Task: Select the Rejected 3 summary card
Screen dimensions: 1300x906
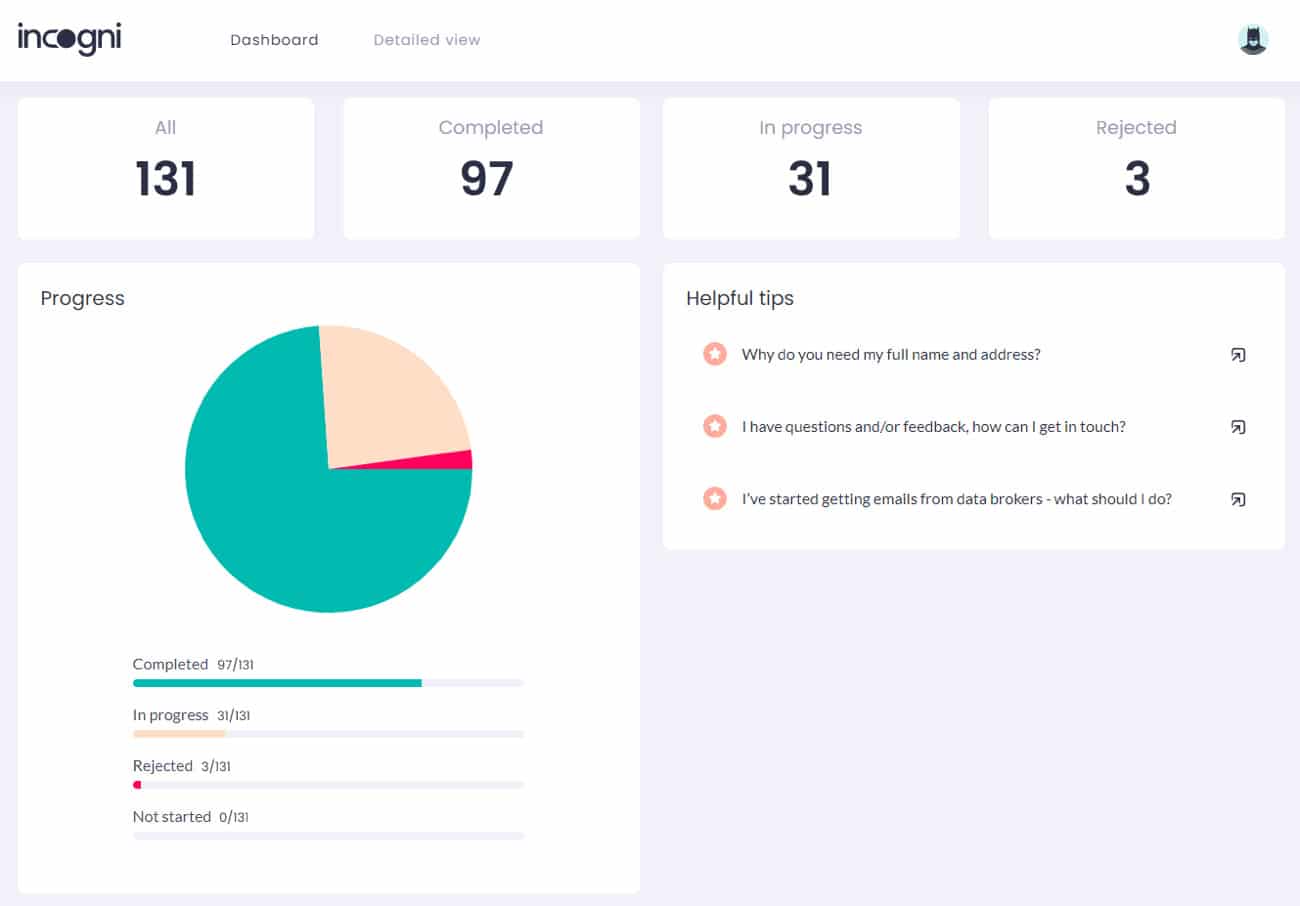Action: point(1136,168)
